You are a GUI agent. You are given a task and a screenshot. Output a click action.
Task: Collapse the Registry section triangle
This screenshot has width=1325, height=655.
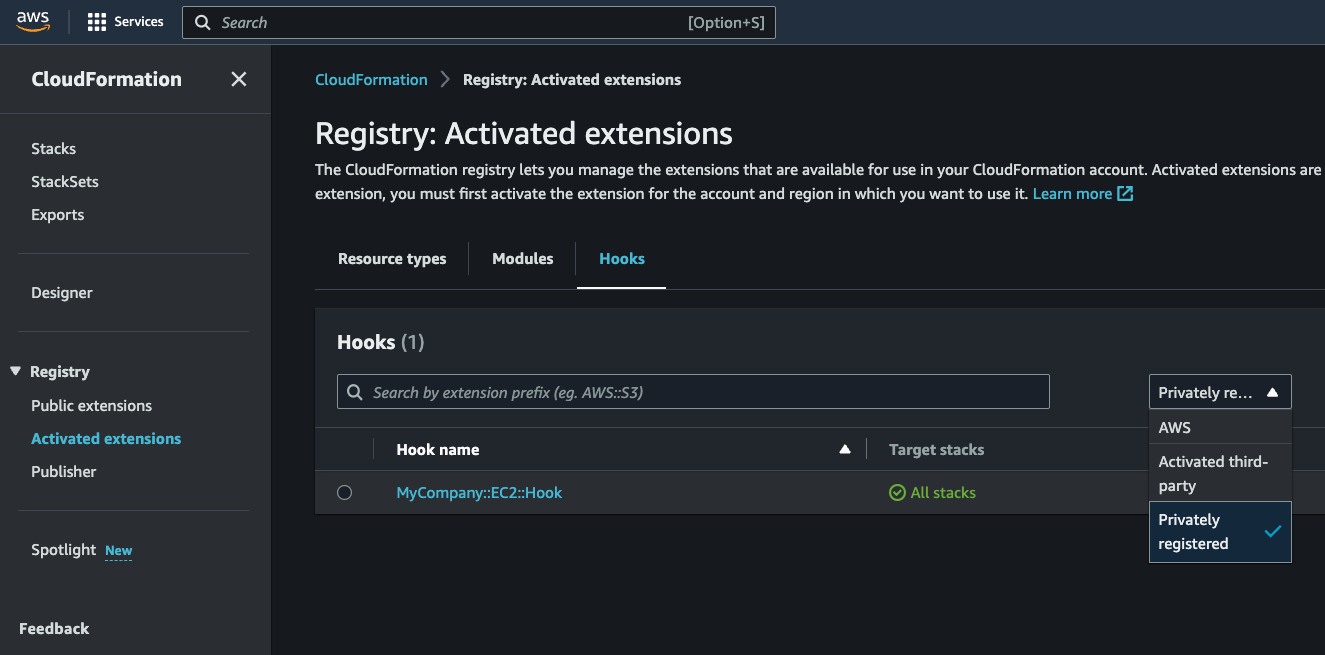15,371
